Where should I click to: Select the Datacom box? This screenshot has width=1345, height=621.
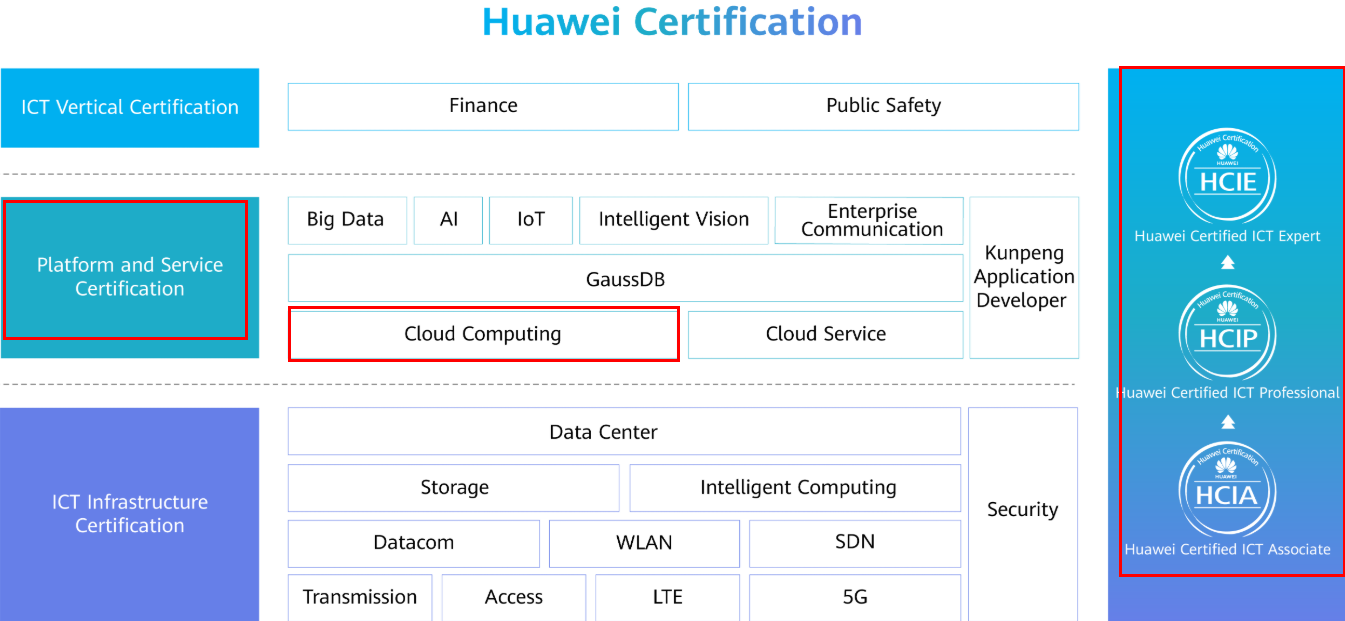click(x=413, y=543)
